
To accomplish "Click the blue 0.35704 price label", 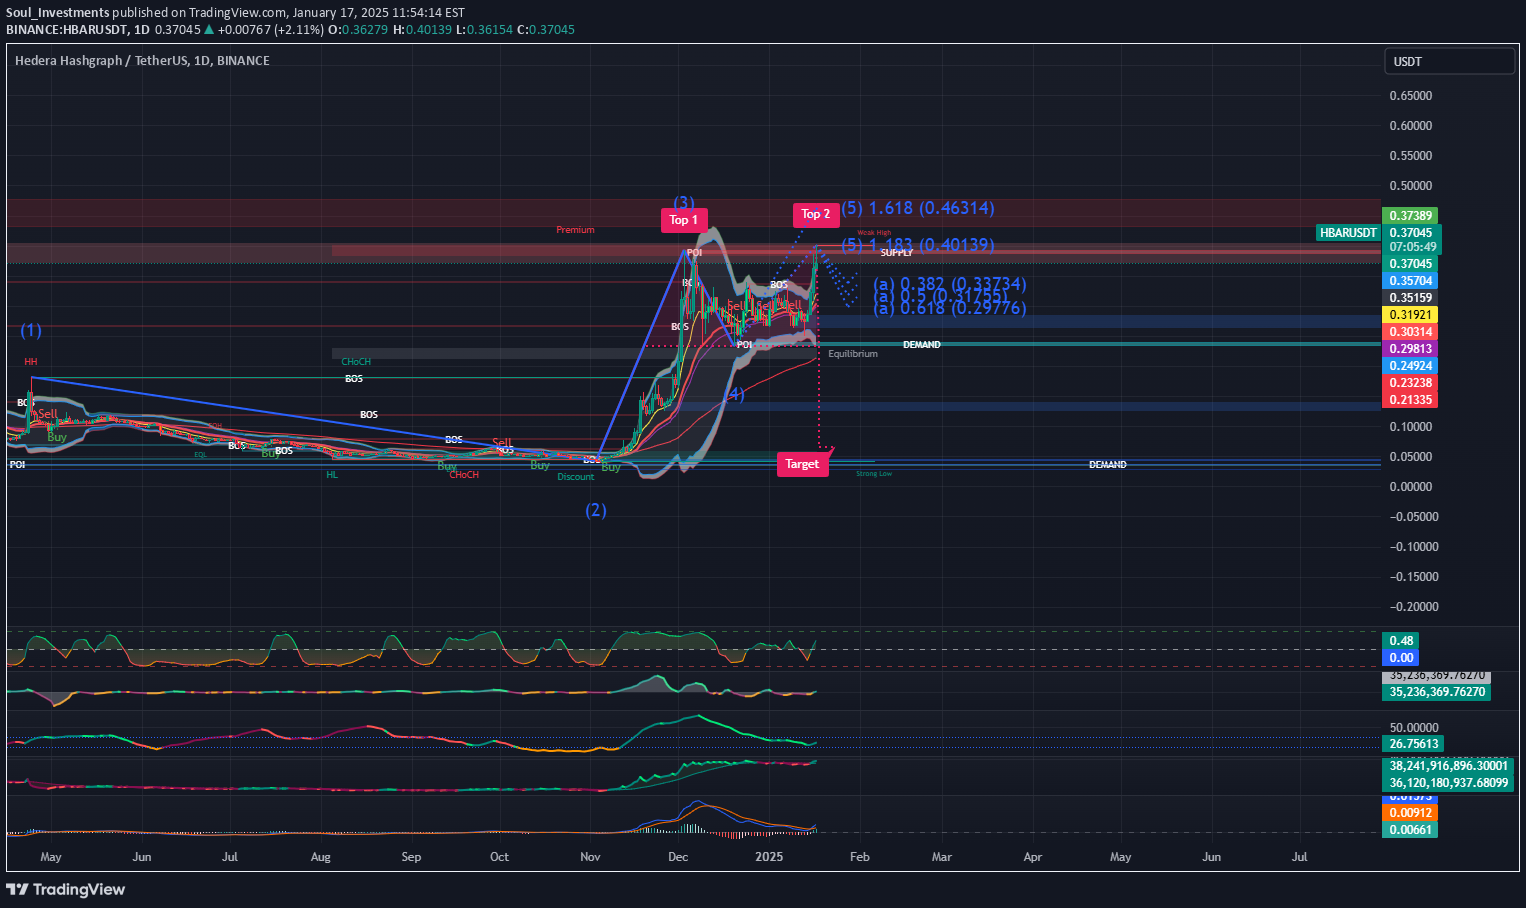I will [x=1410, y=281].
